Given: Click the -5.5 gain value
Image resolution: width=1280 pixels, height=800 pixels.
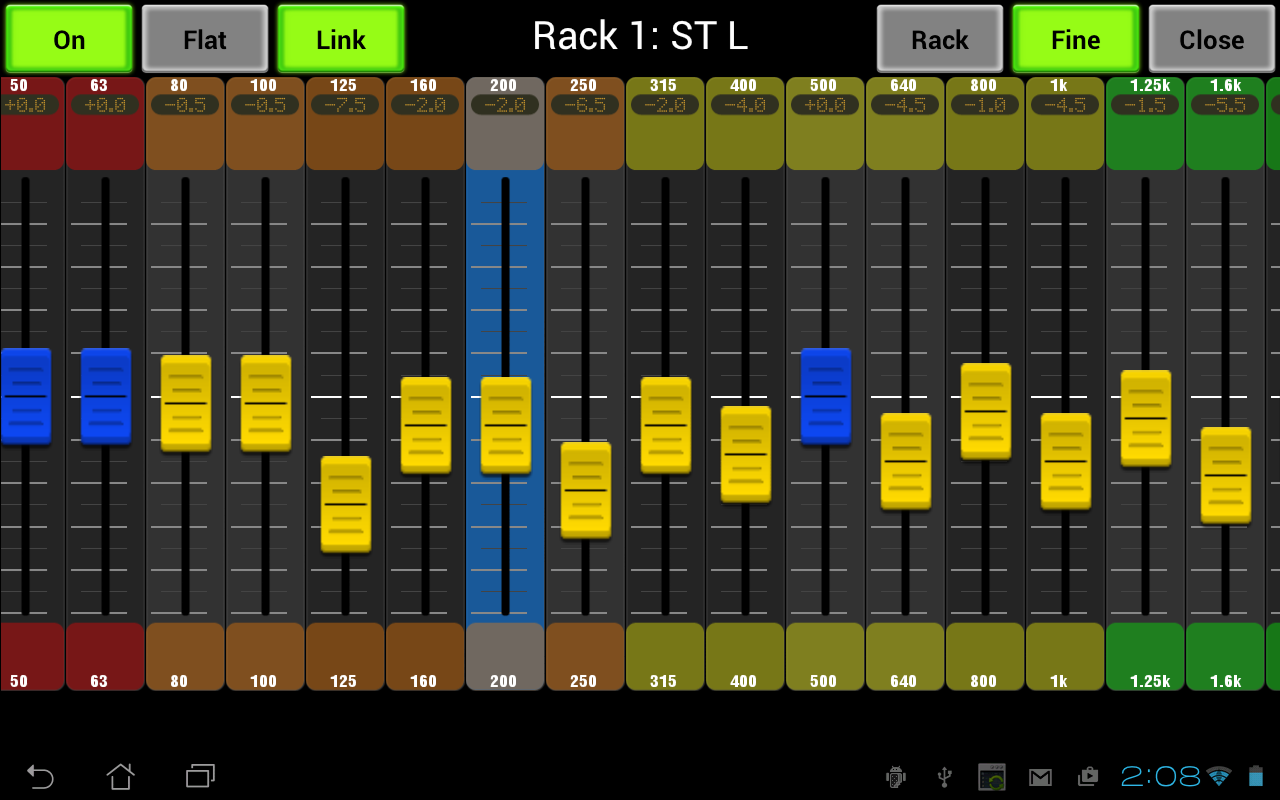Looking at the screenshot, I should click(1225, 105).
